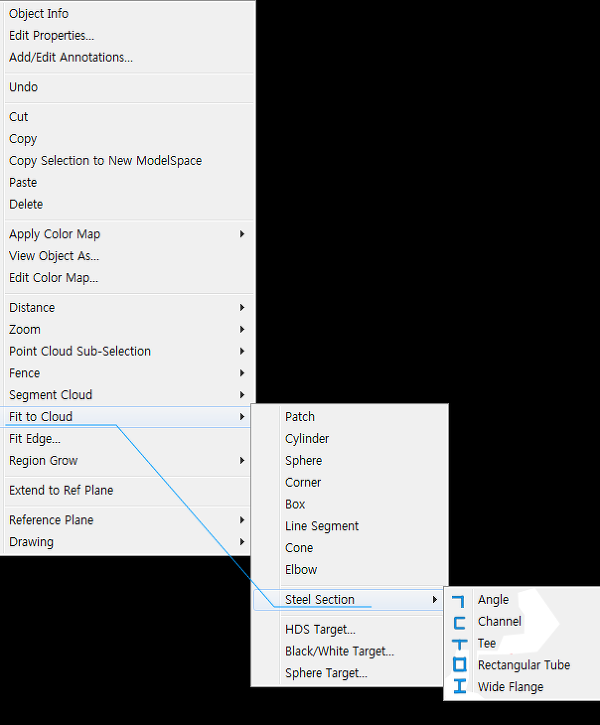Choose Sphere Target...

point(326,673)
